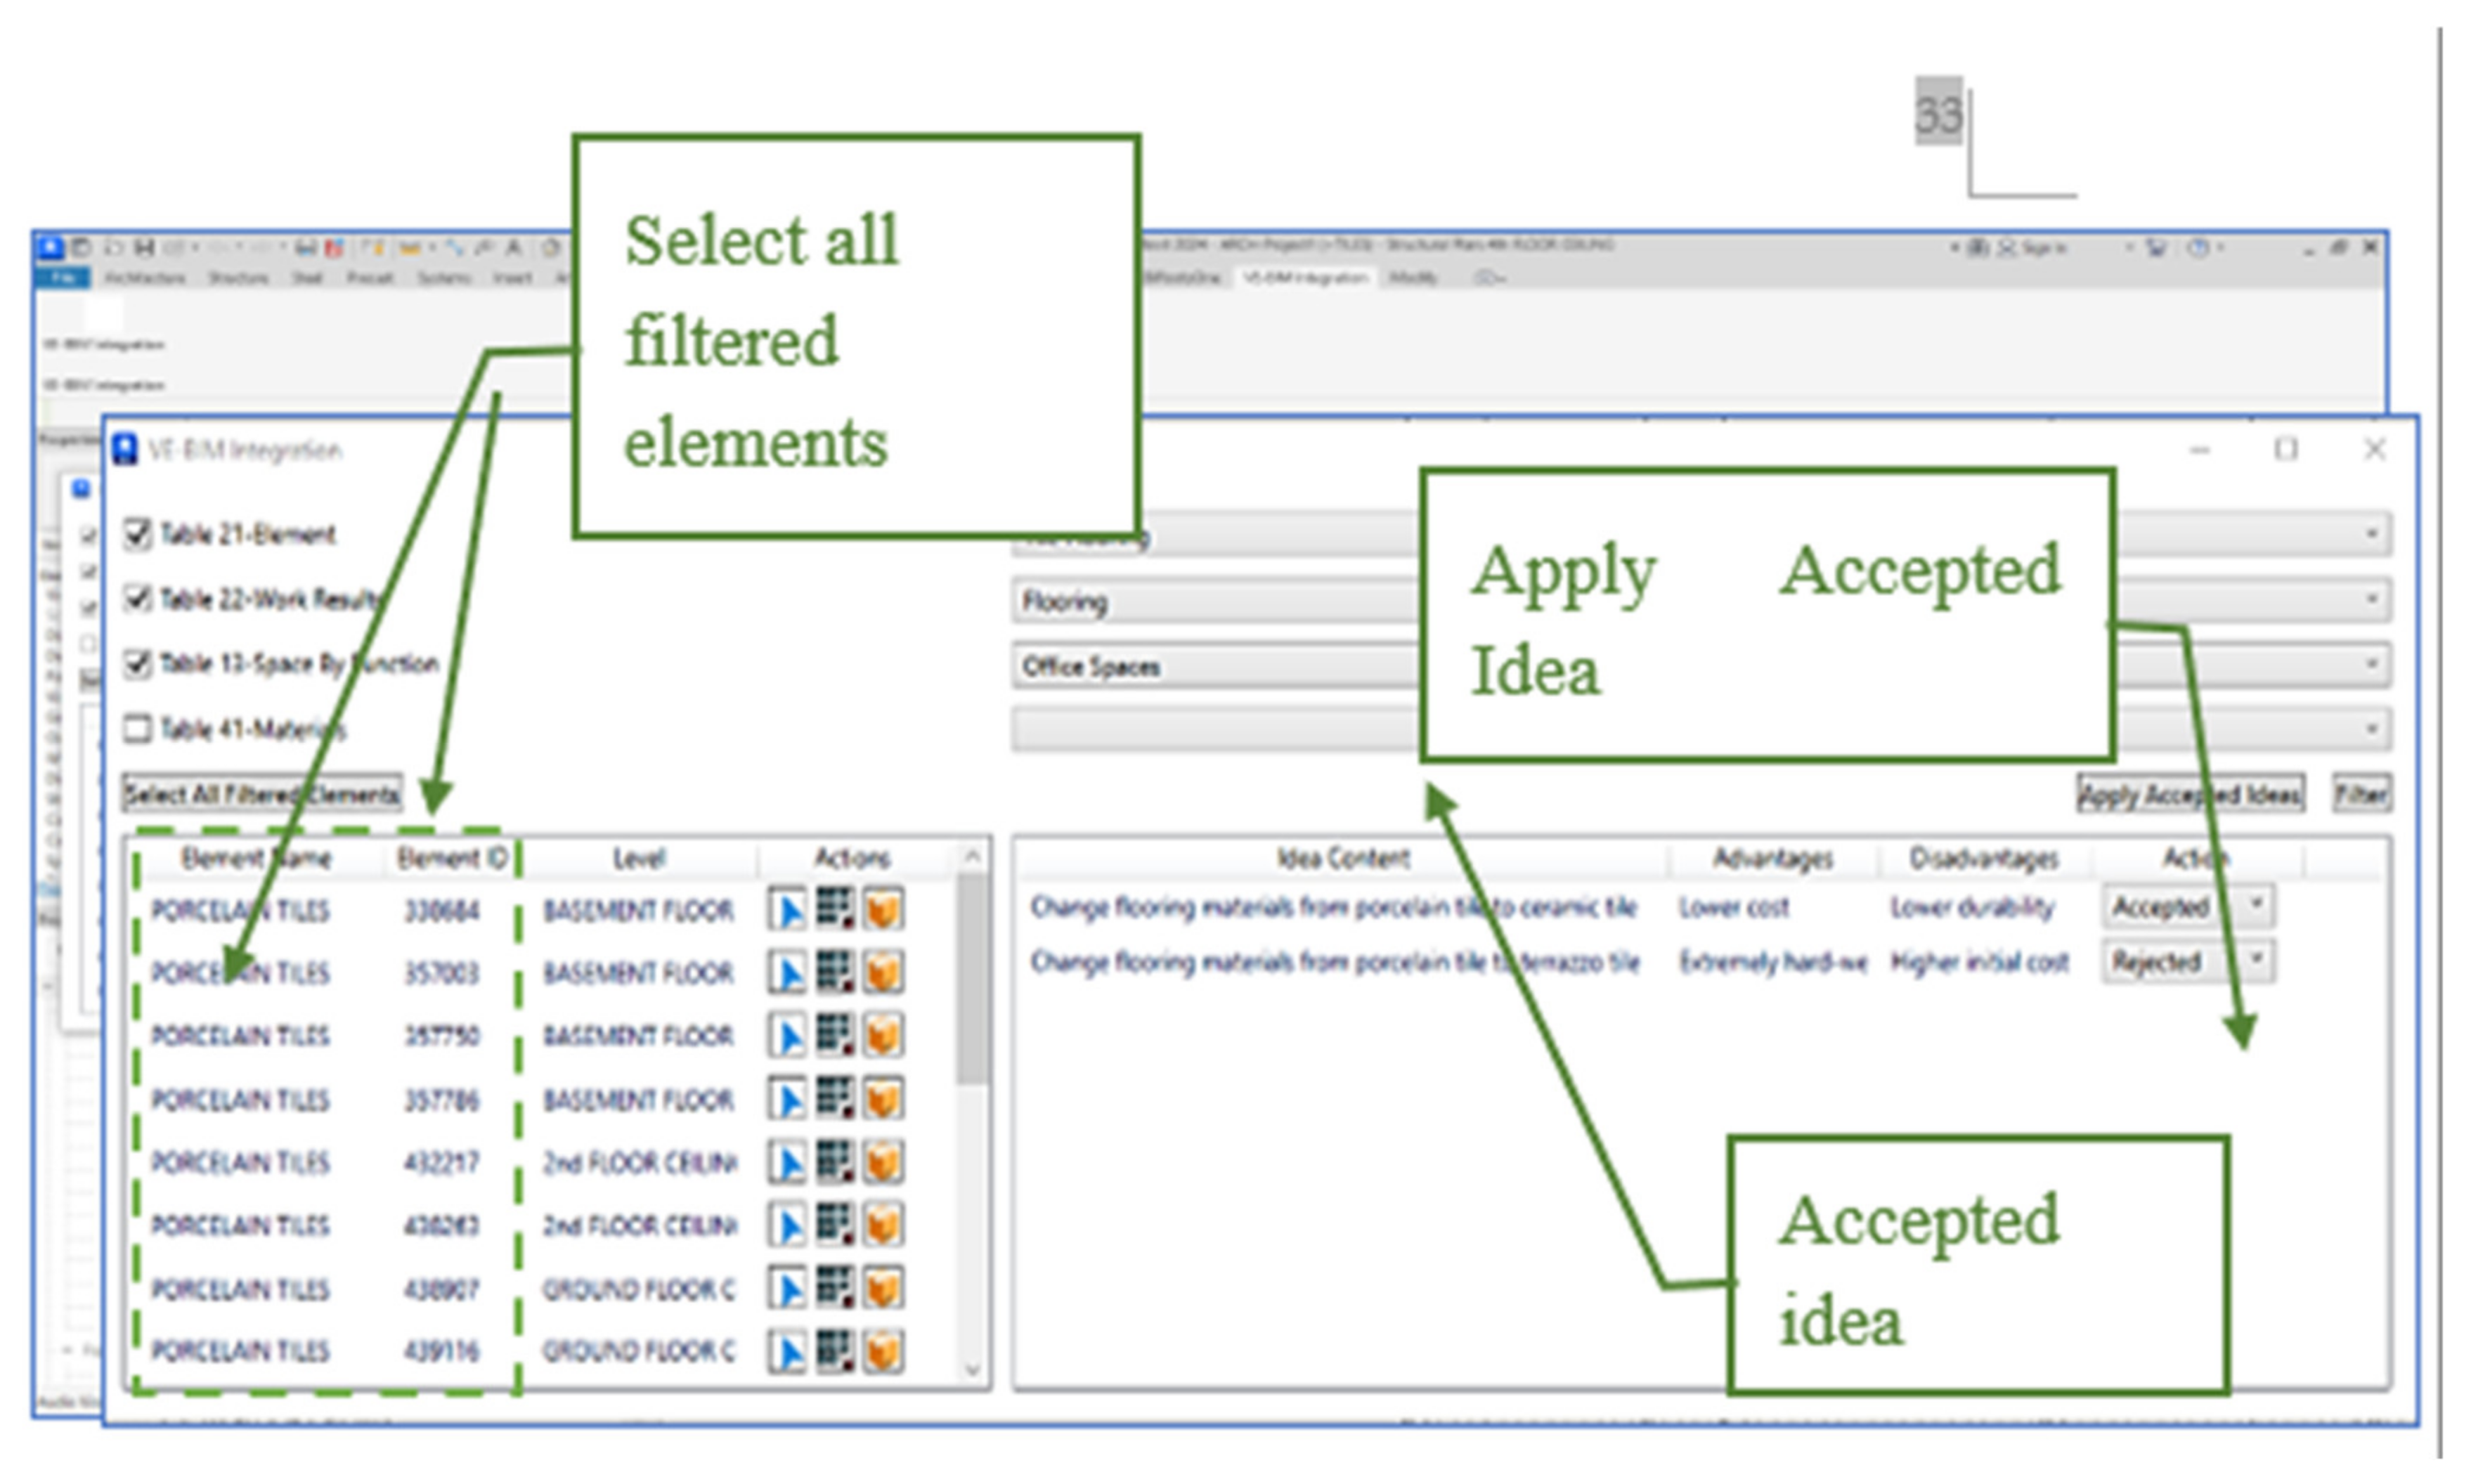Open the Flooring dropdown arrow
The width and height of the screenshot is (2471, 1484).
(x=2371, y=600)
